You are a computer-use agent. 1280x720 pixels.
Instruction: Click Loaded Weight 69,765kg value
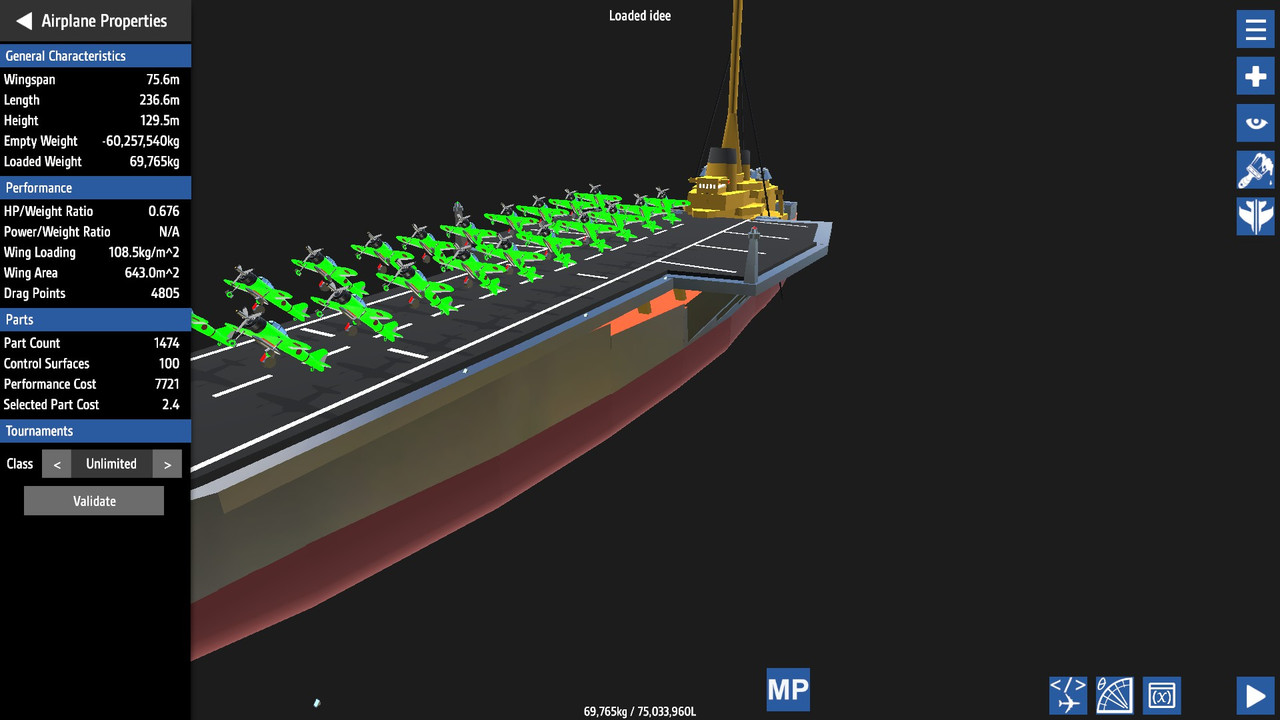[155, 161]
